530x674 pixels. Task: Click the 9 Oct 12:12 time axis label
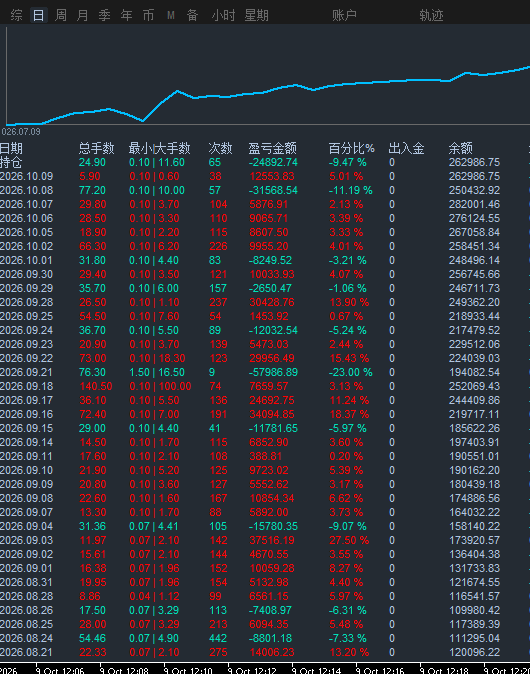pyautogui.click(x=254, y=670)
